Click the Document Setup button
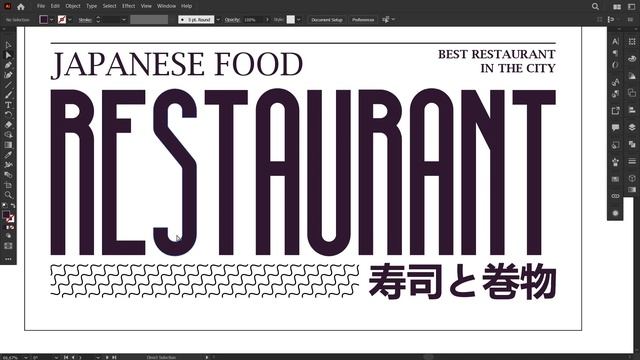640x360 pixels. click(327, 20)
